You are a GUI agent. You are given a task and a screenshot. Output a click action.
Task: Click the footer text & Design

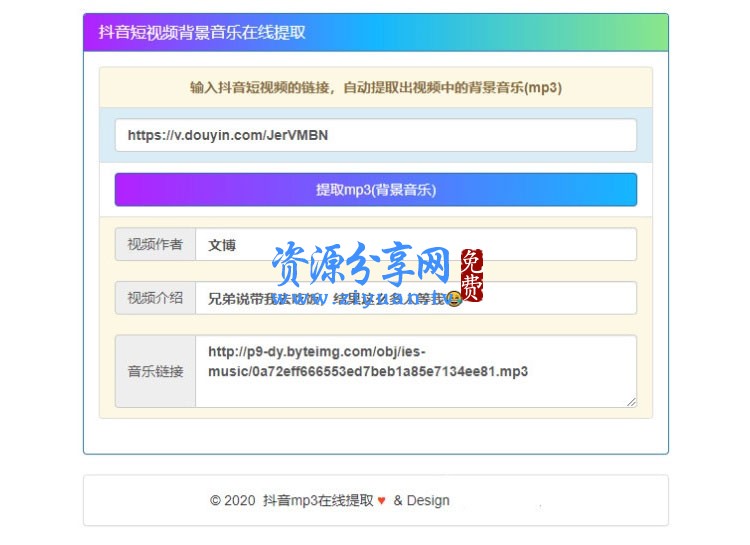[x=421, y=501]
